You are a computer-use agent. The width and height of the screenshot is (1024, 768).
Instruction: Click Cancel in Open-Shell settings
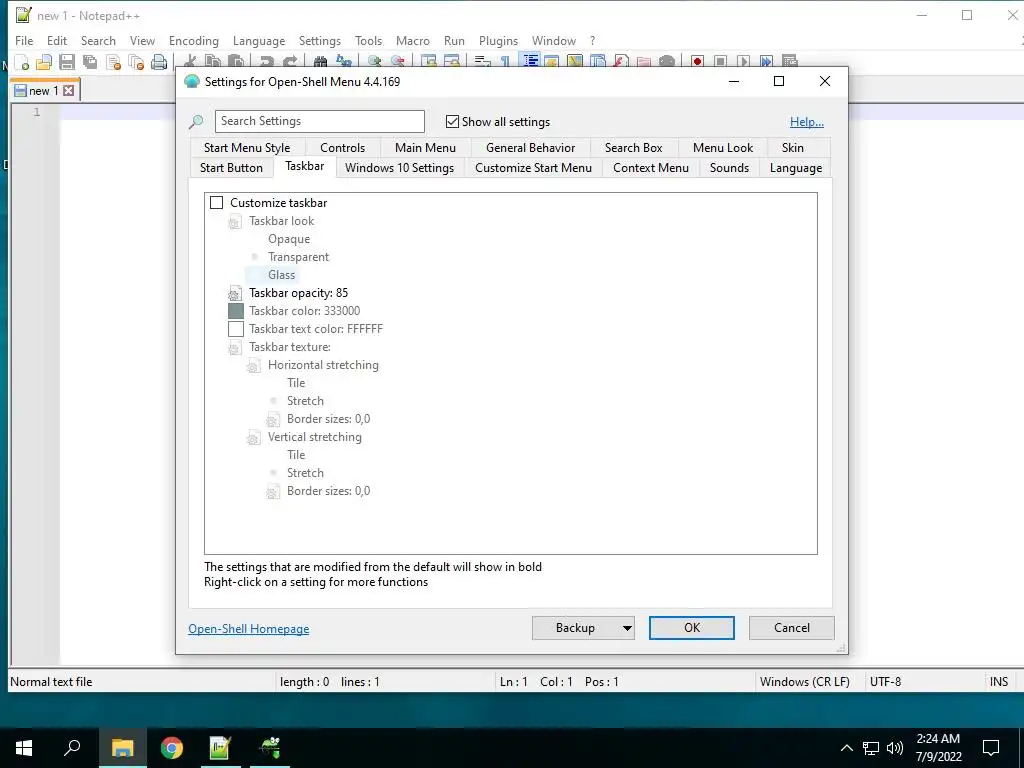[x=792, y=628]
